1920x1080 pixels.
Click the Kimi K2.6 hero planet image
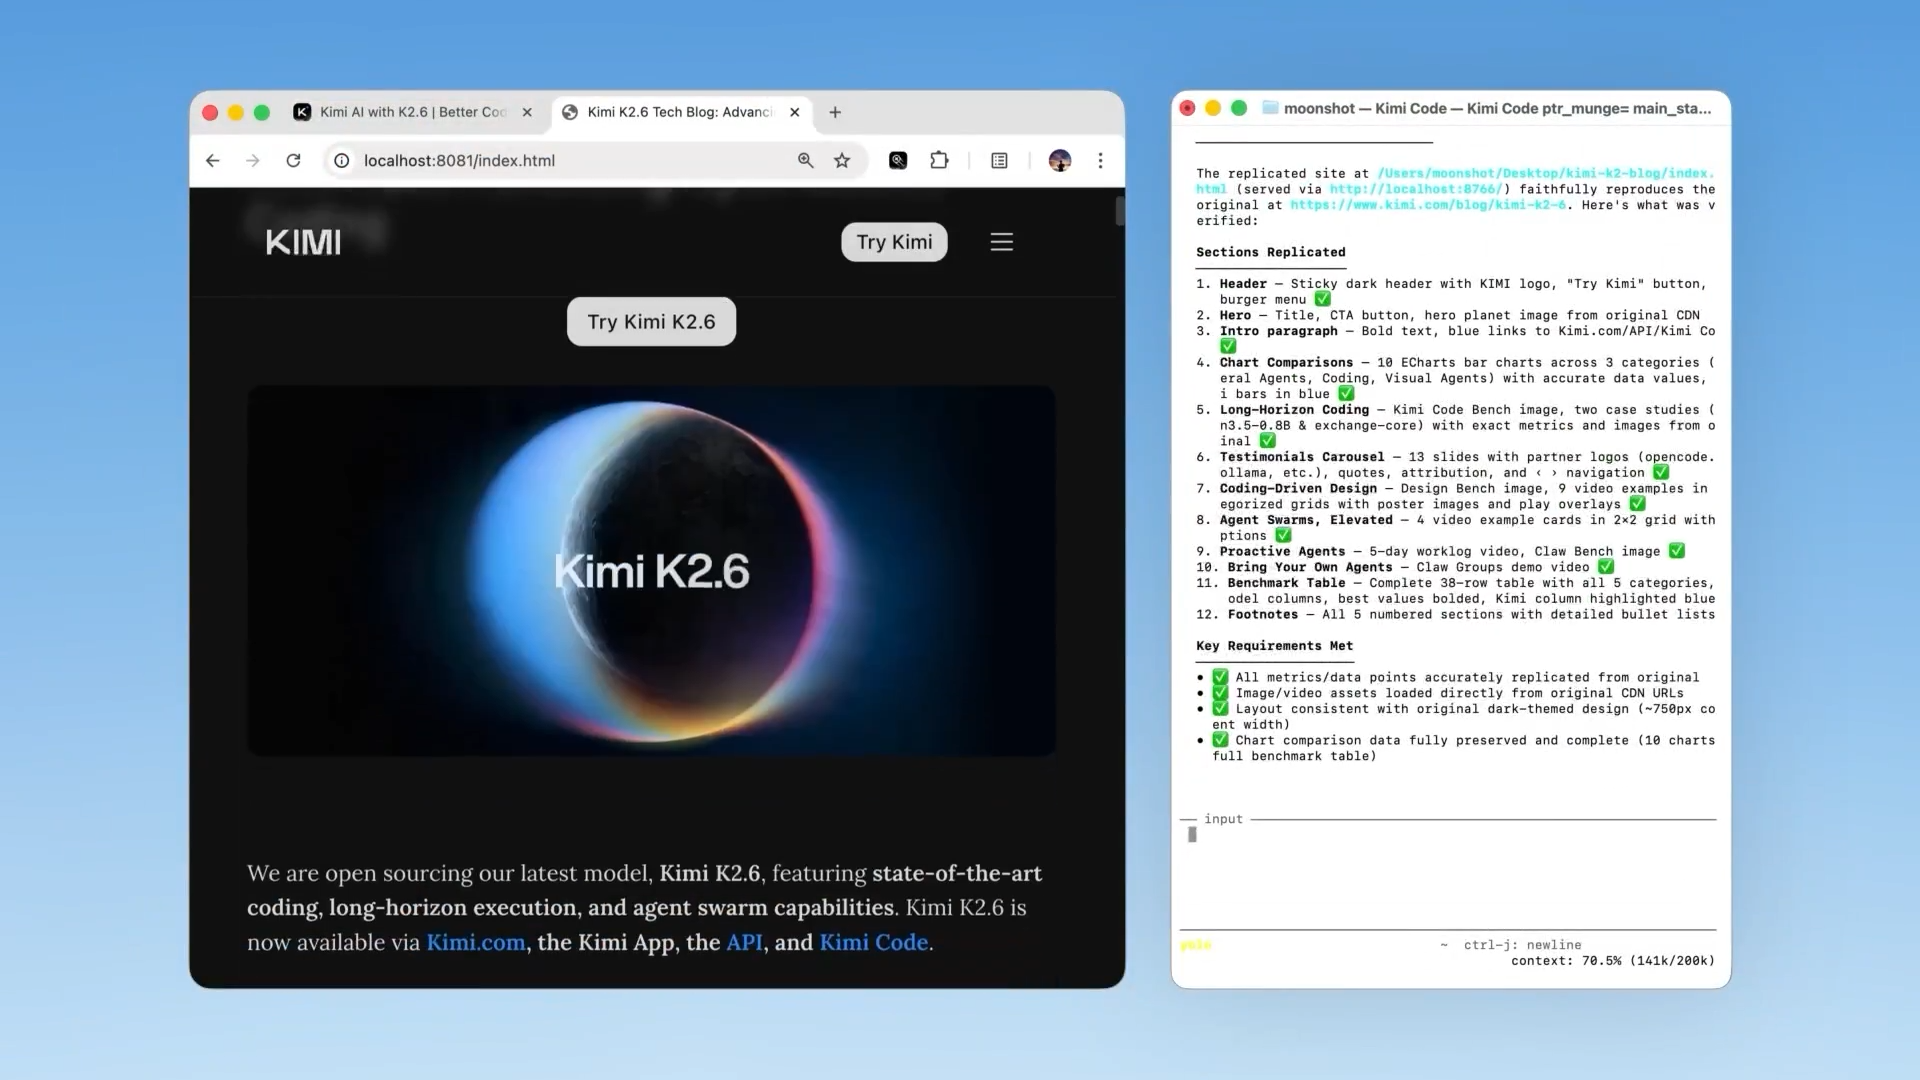coord(651,571)
